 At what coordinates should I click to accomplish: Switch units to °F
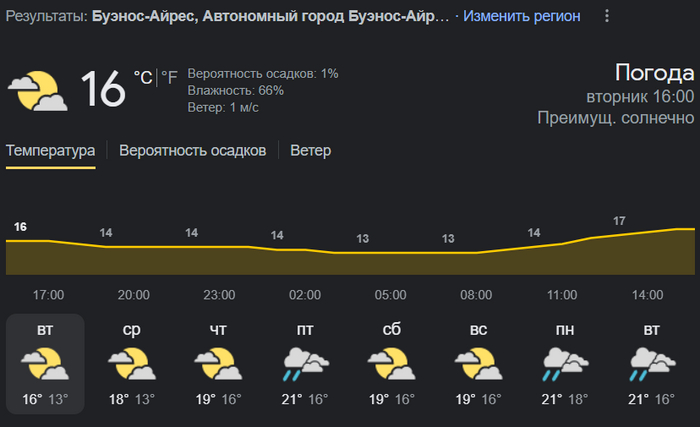point(169,77)
